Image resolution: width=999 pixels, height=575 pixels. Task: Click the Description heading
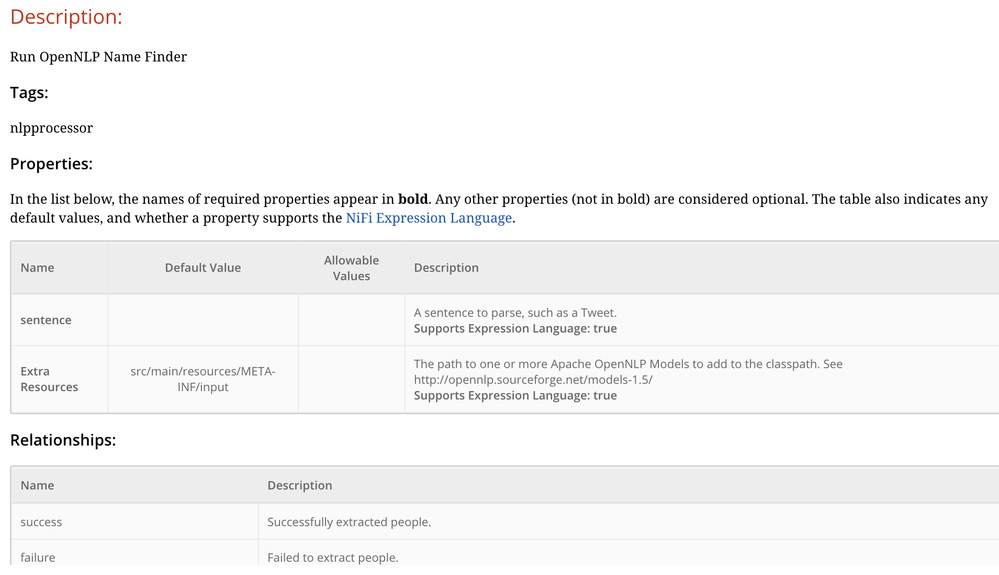[x=66, y=17]
